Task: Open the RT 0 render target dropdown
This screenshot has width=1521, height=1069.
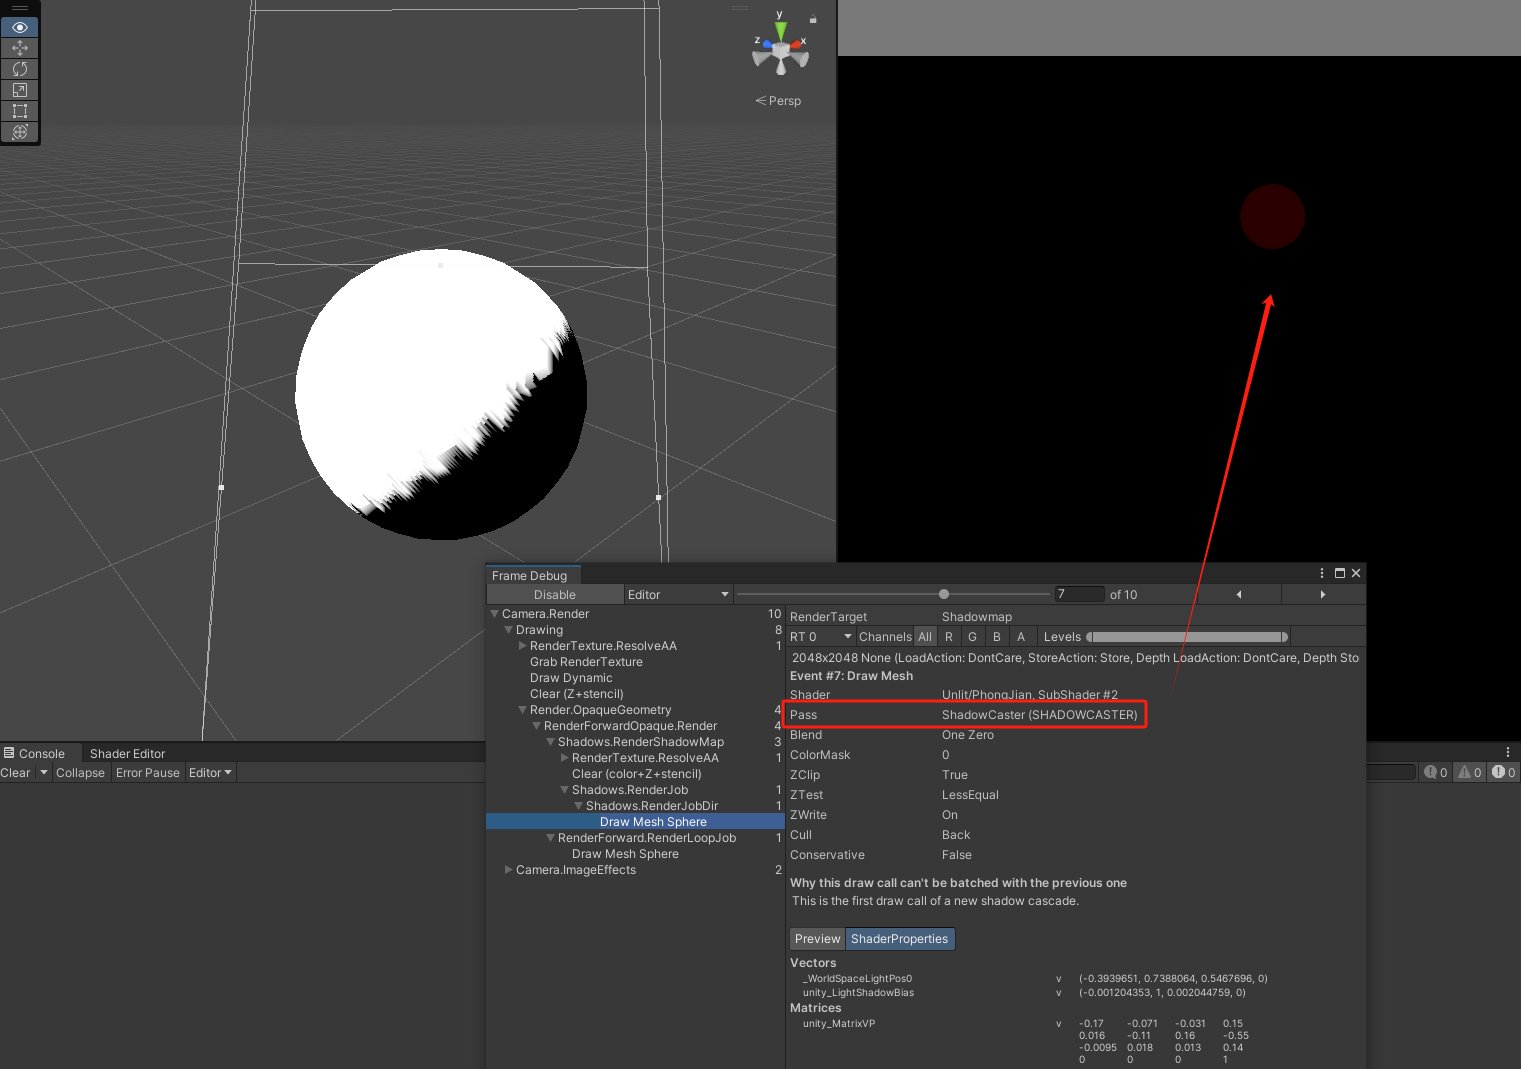Action: tap(821, 637)
